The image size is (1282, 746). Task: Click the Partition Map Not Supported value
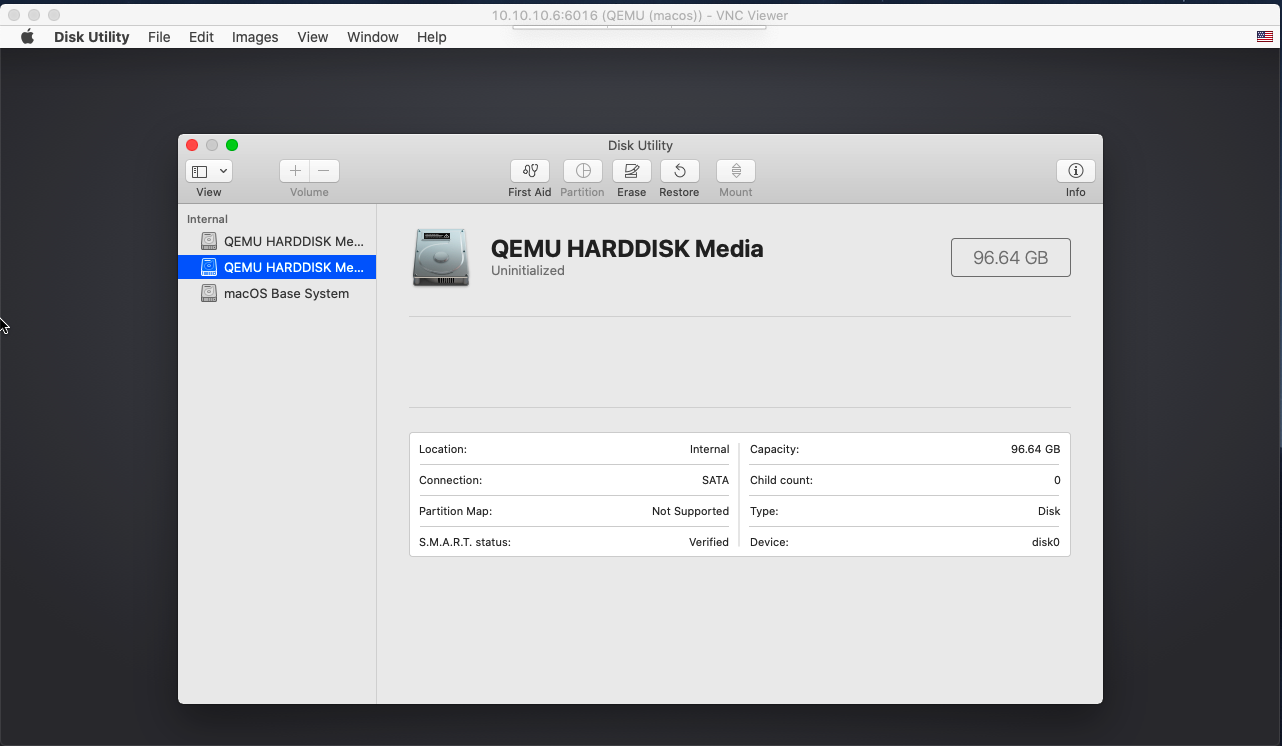click(690, 511)
